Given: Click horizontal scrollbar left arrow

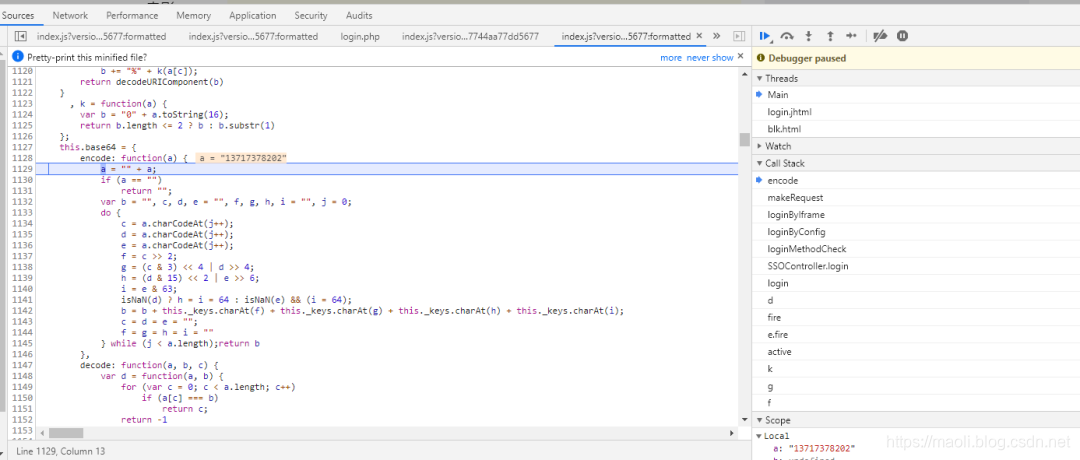Looking at the screenshot, I should click(42, 433).
